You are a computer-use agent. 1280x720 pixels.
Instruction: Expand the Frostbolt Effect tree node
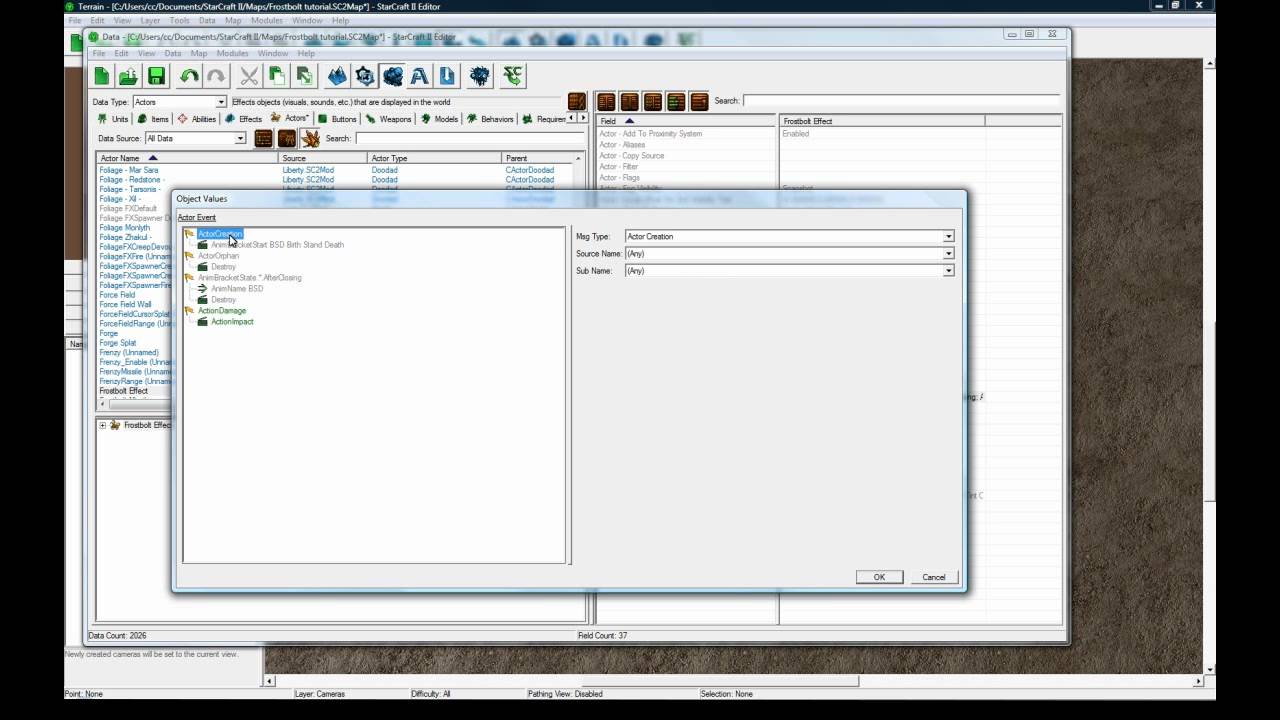pos(102,425)
